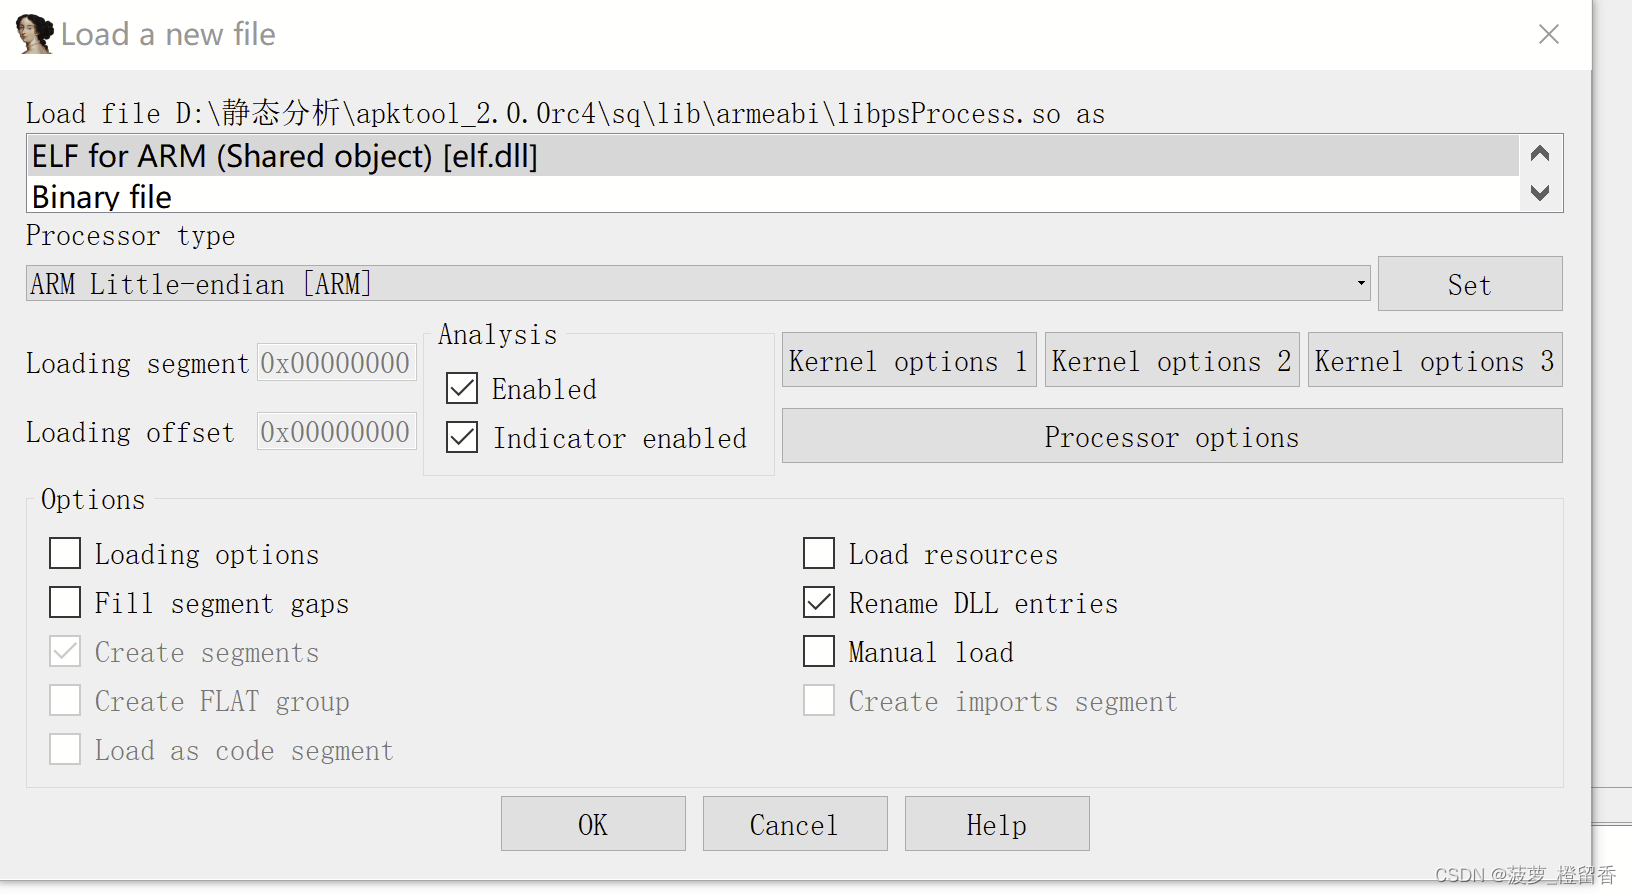Image resolution: width=1632 pixels, height=894 pixels.
Task: Open the Processor type dropdown
Action: 1360,283
